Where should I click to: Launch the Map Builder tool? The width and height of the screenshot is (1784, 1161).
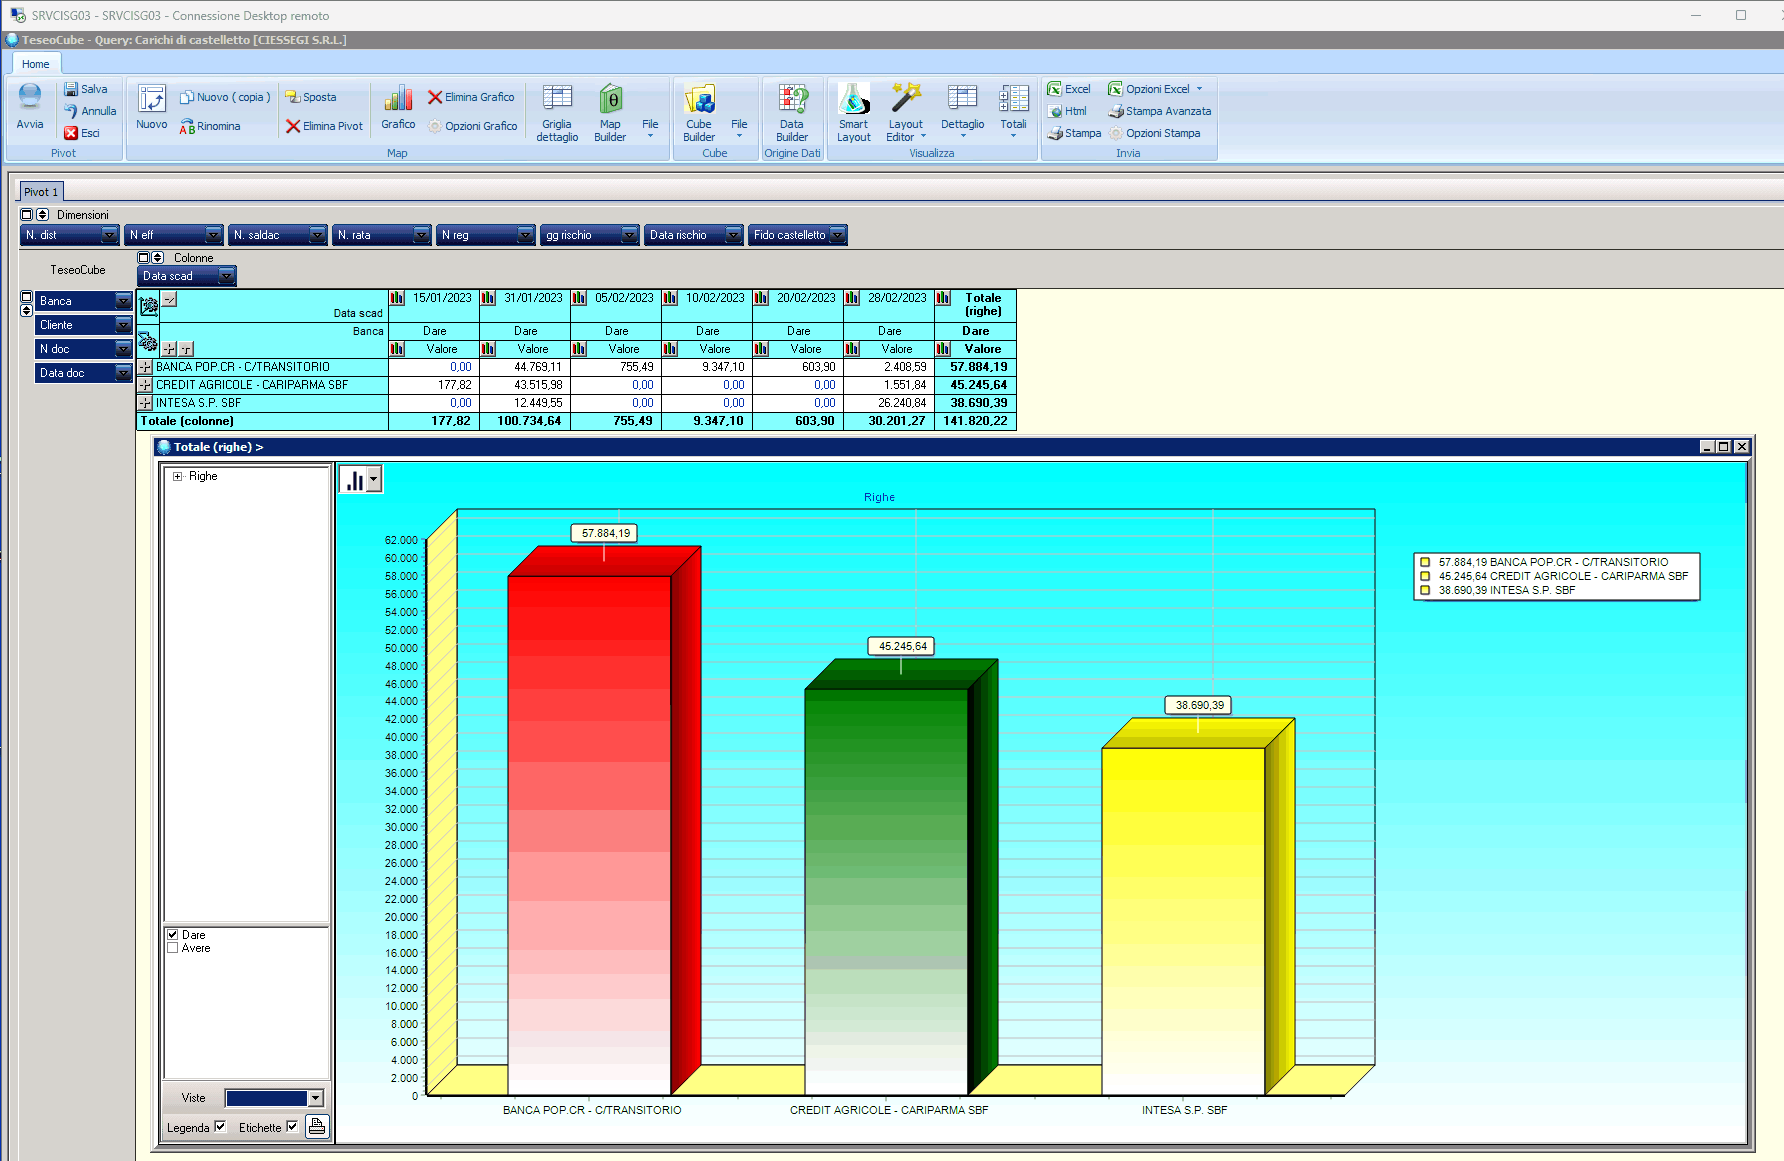tap(610, 113)
